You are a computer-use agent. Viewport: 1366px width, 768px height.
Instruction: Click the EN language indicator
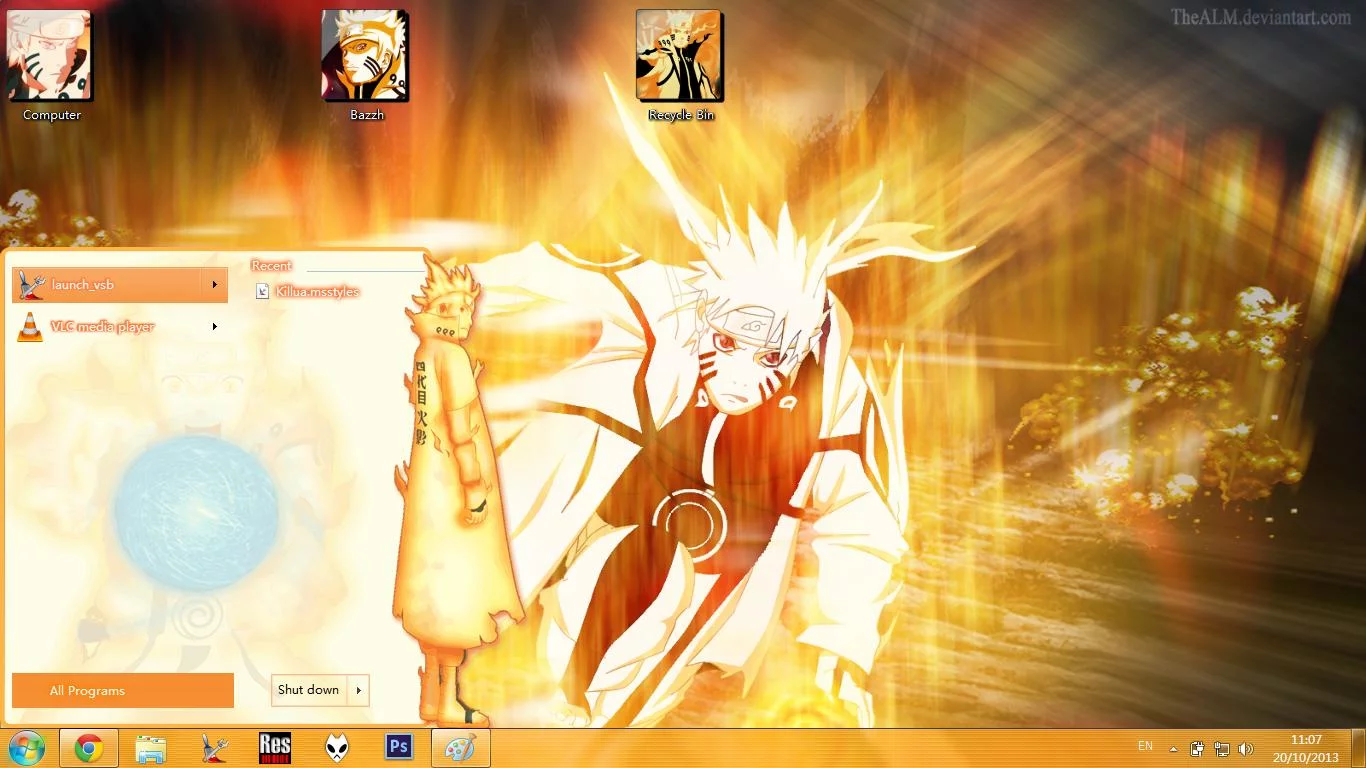(x=1145, y=746)
